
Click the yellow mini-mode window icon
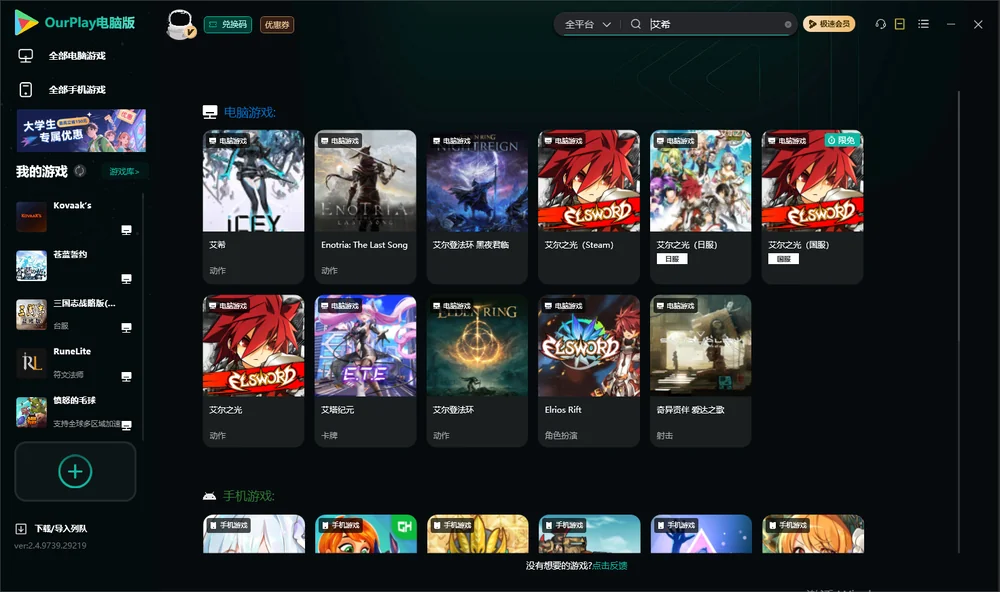point(900,24)
